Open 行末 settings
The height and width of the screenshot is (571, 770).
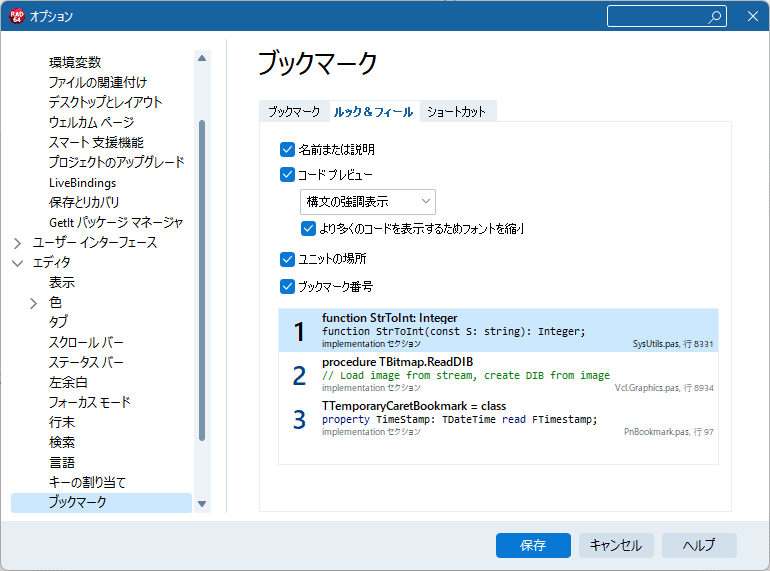pos(62,423)
